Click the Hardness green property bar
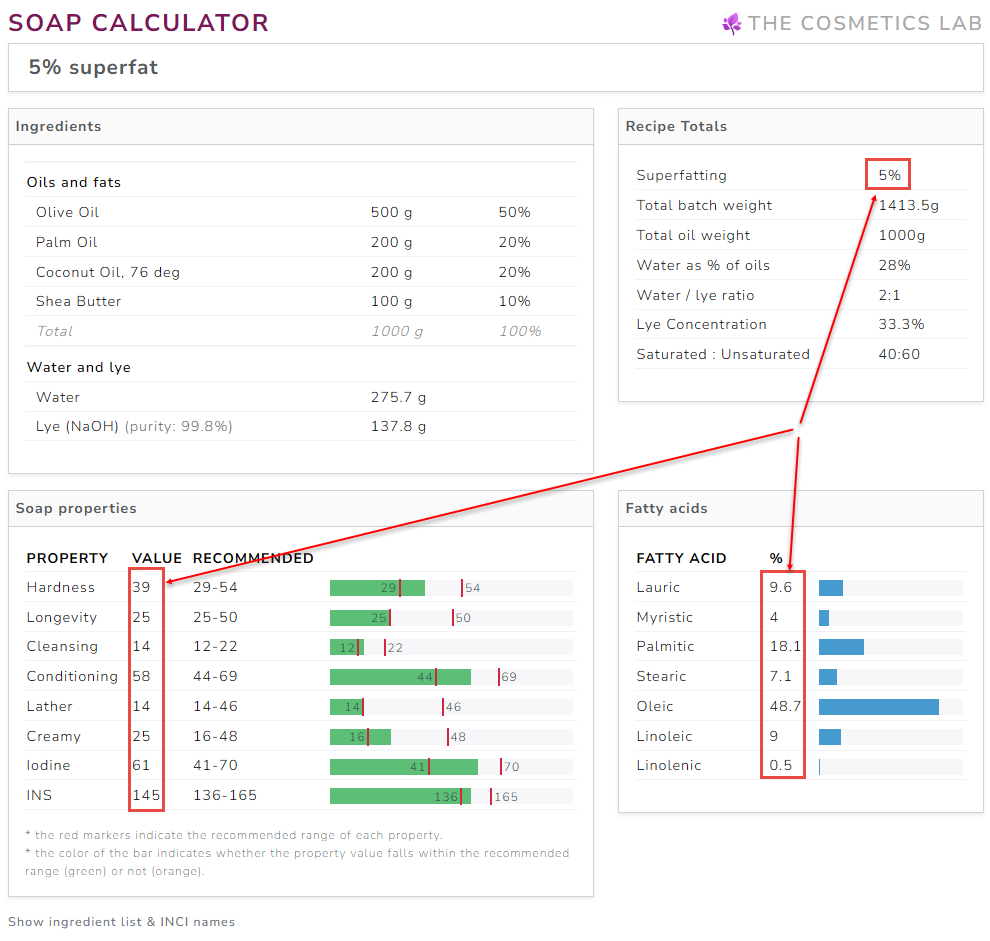Image resolution: width=990 pixels, height=941 pixels. click(377, 588)
